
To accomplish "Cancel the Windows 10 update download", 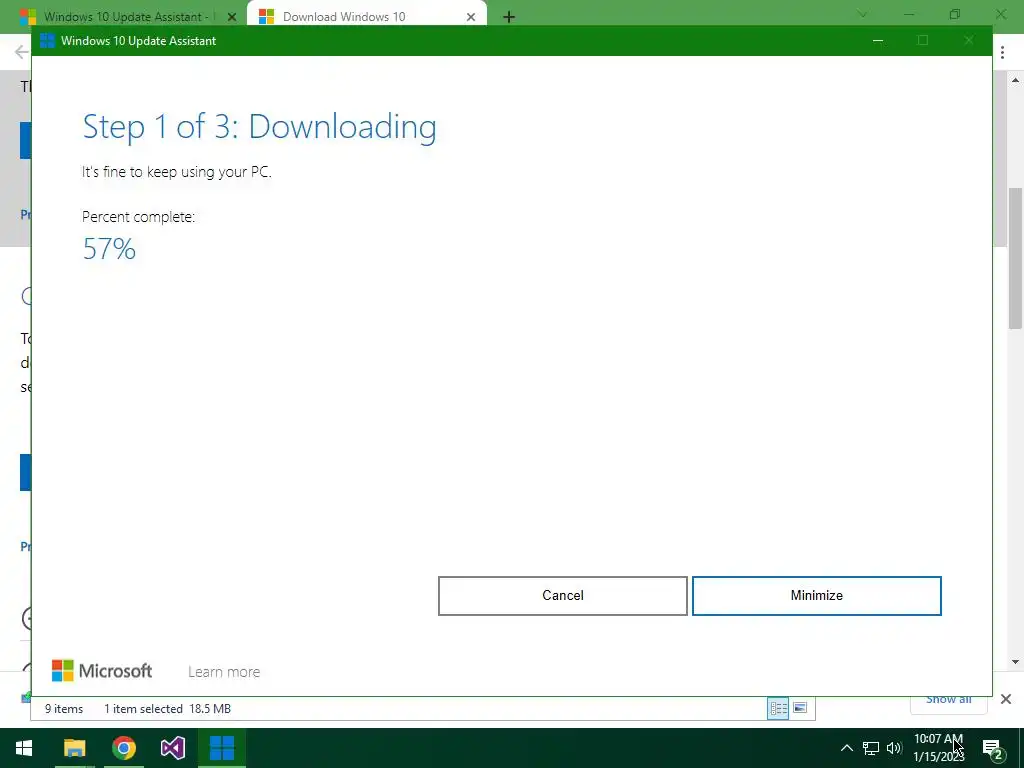I will 562,596.
